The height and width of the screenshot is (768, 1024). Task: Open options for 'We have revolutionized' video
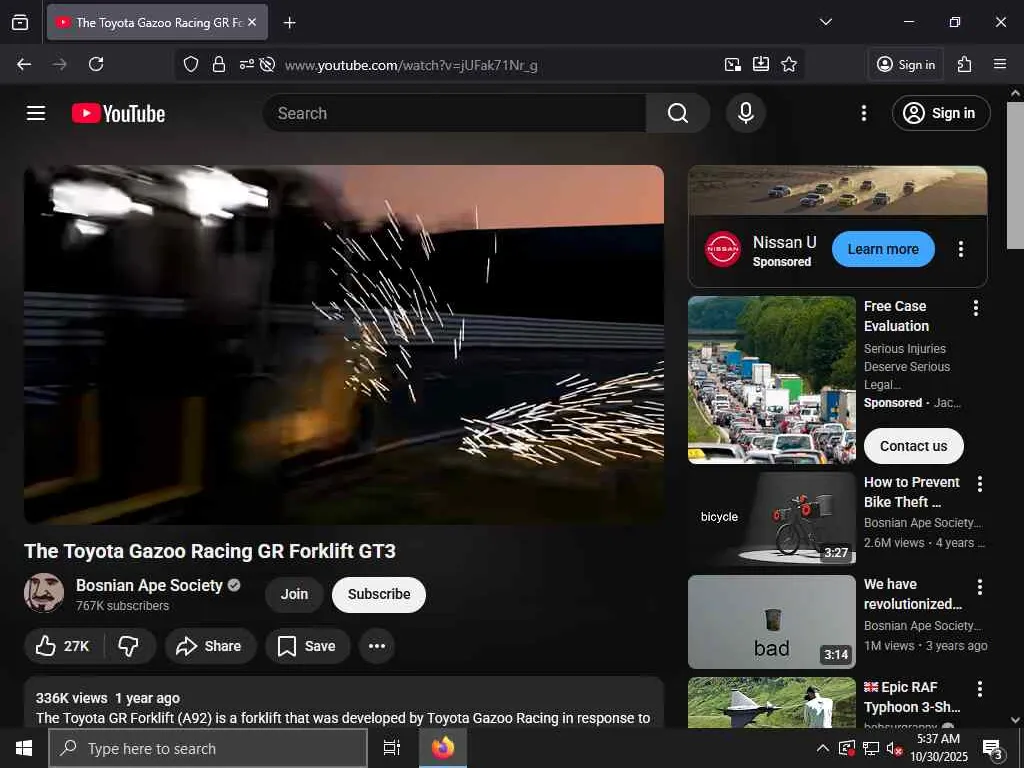pos(980,586)
